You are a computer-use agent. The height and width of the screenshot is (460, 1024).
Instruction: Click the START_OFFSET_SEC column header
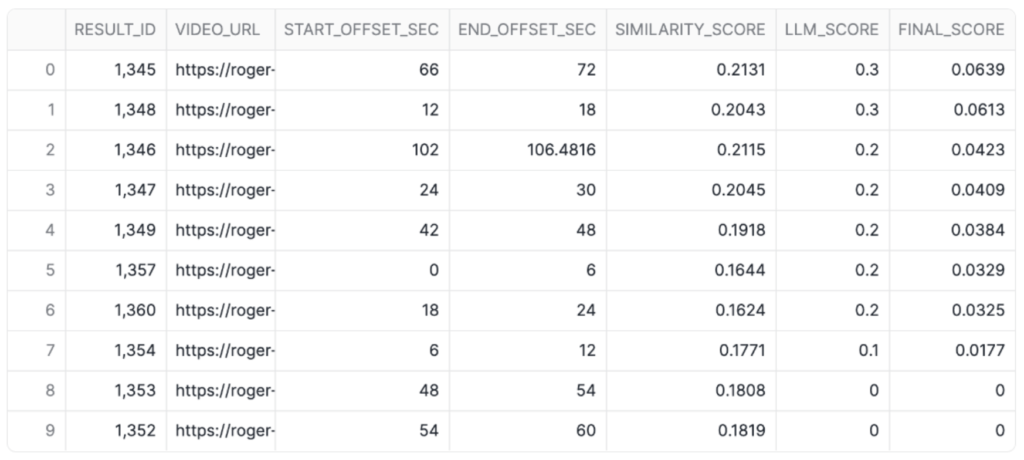click(361, 29)
